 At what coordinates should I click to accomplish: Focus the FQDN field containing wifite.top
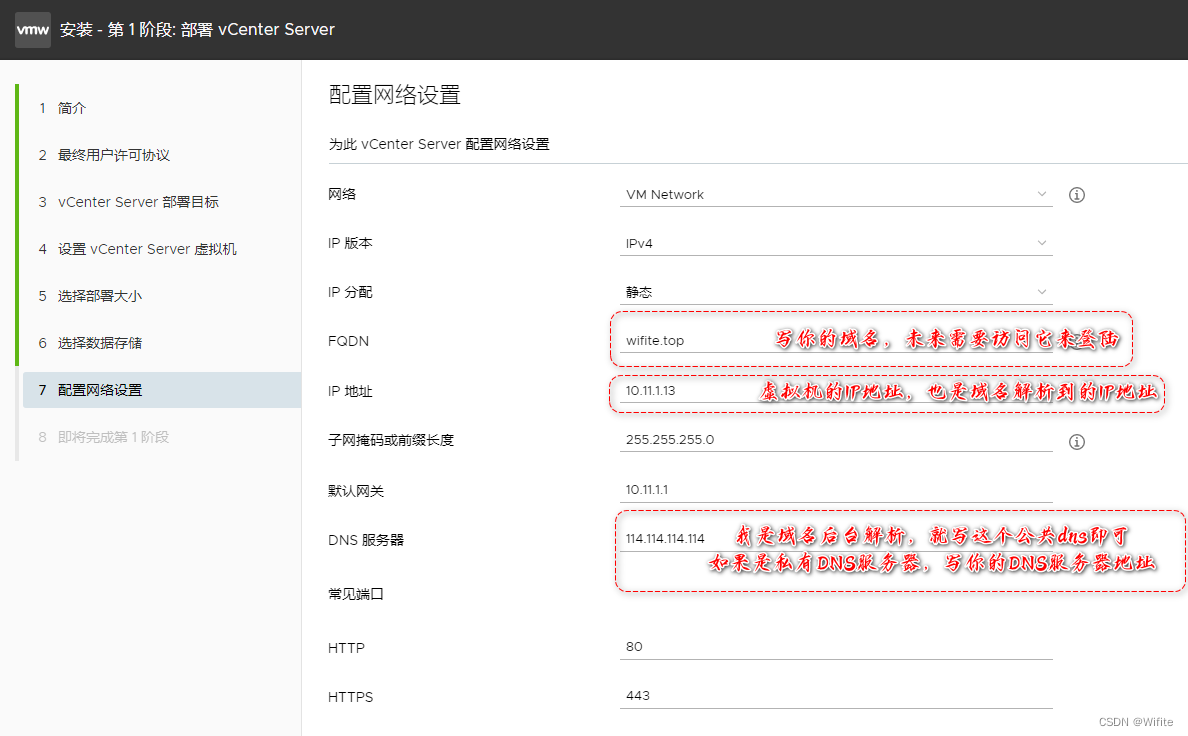tap(836, 340)
